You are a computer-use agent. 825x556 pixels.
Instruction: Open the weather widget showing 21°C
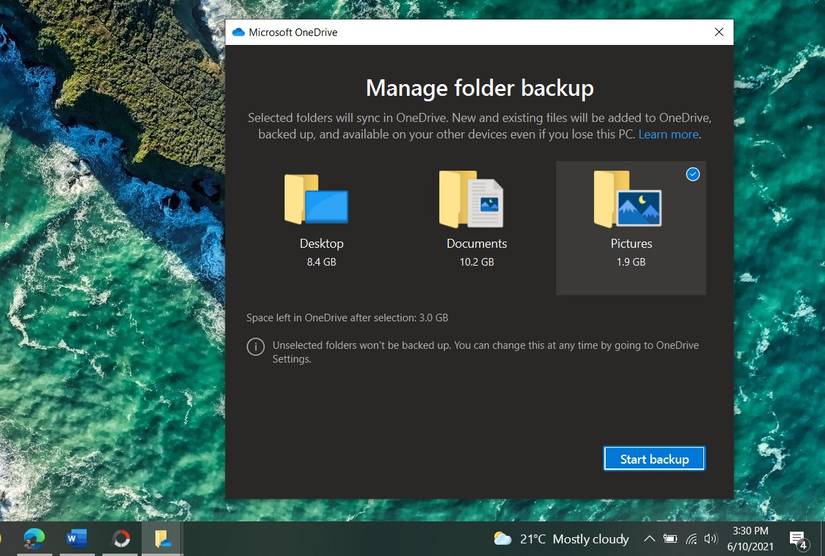click(x=561, y=539)
